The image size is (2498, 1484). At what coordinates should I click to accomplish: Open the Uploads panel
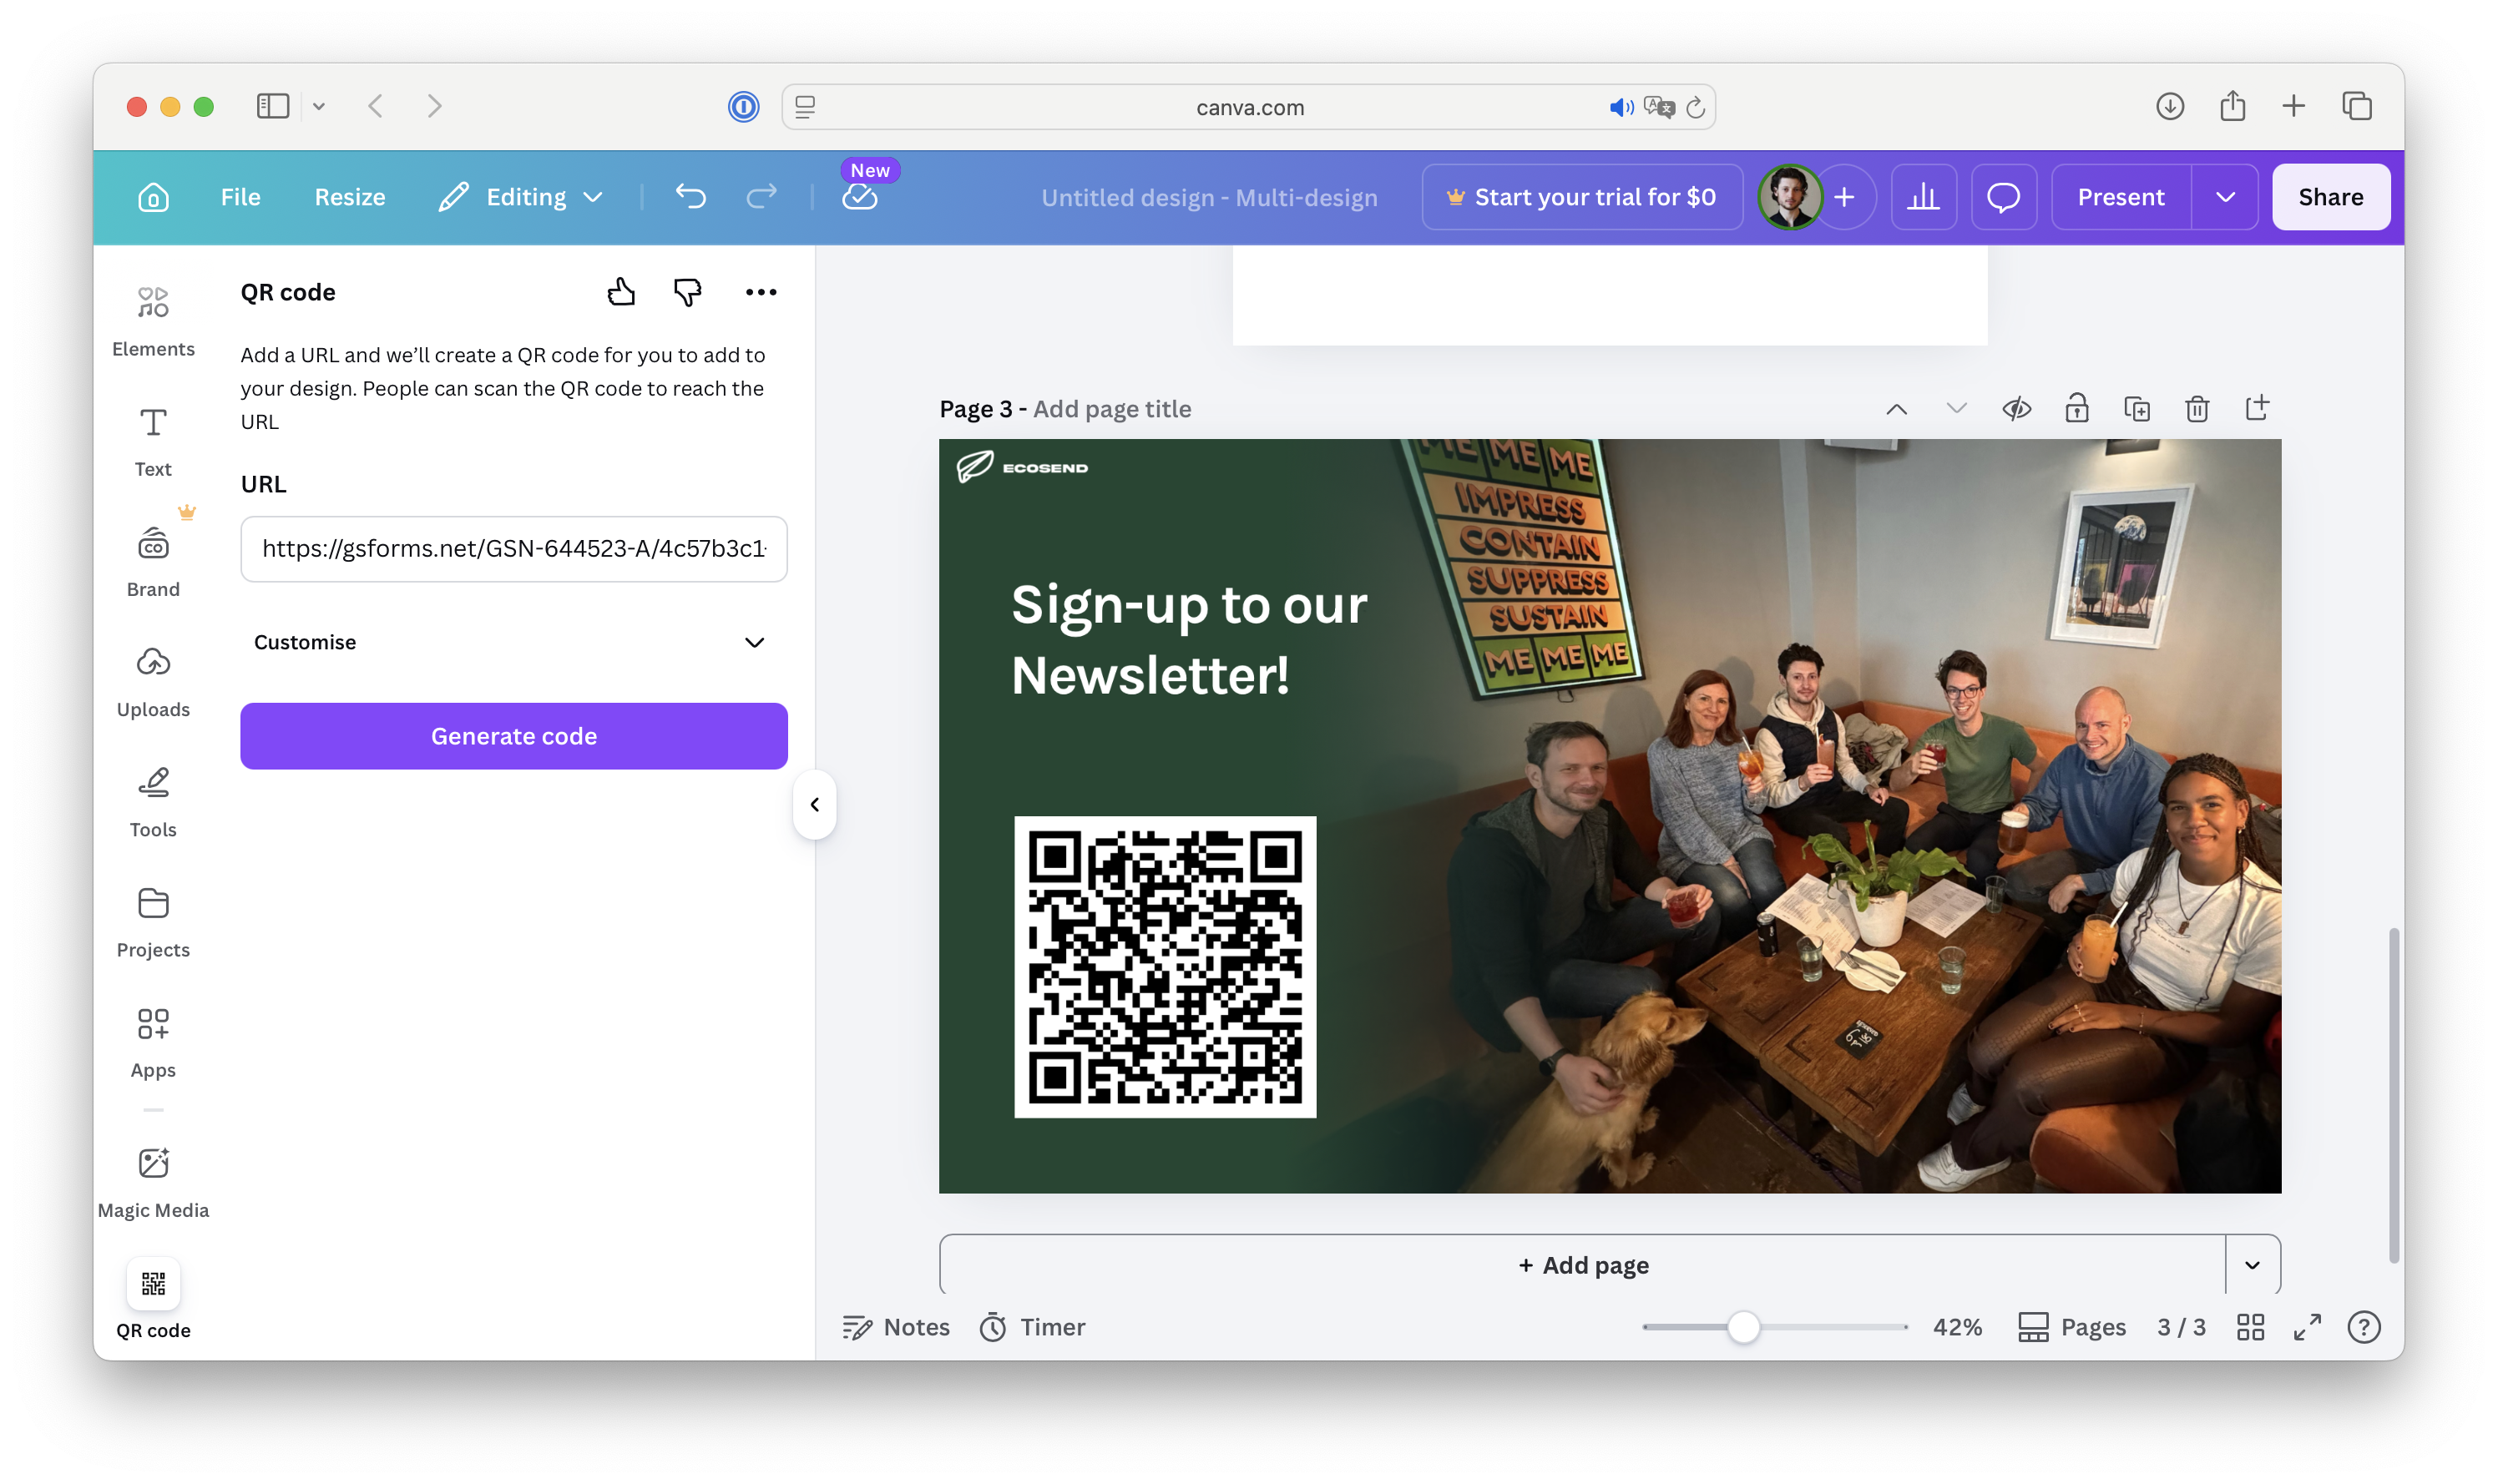point(152,678)
